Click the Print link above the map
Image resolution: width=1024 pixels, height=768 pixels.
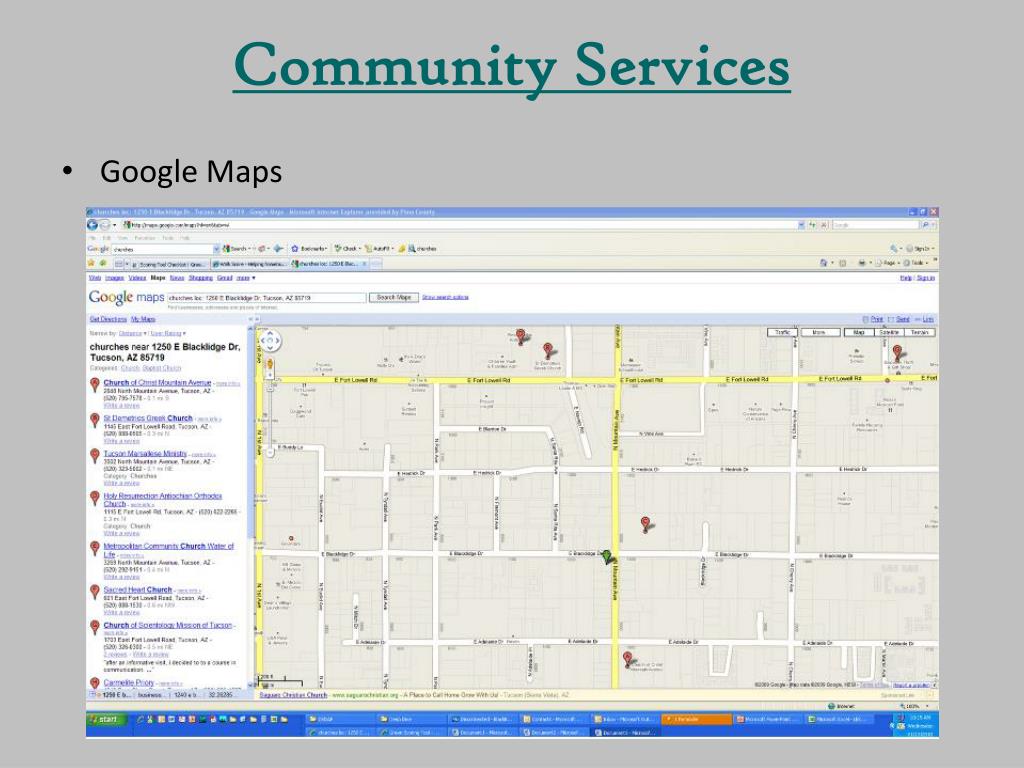(877, 319)
